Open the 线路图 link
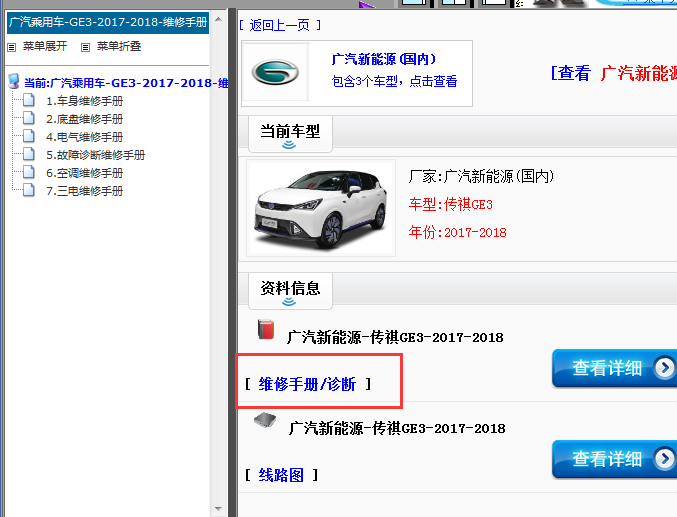The height and width of the screenshot is (517, 677). 281,475
